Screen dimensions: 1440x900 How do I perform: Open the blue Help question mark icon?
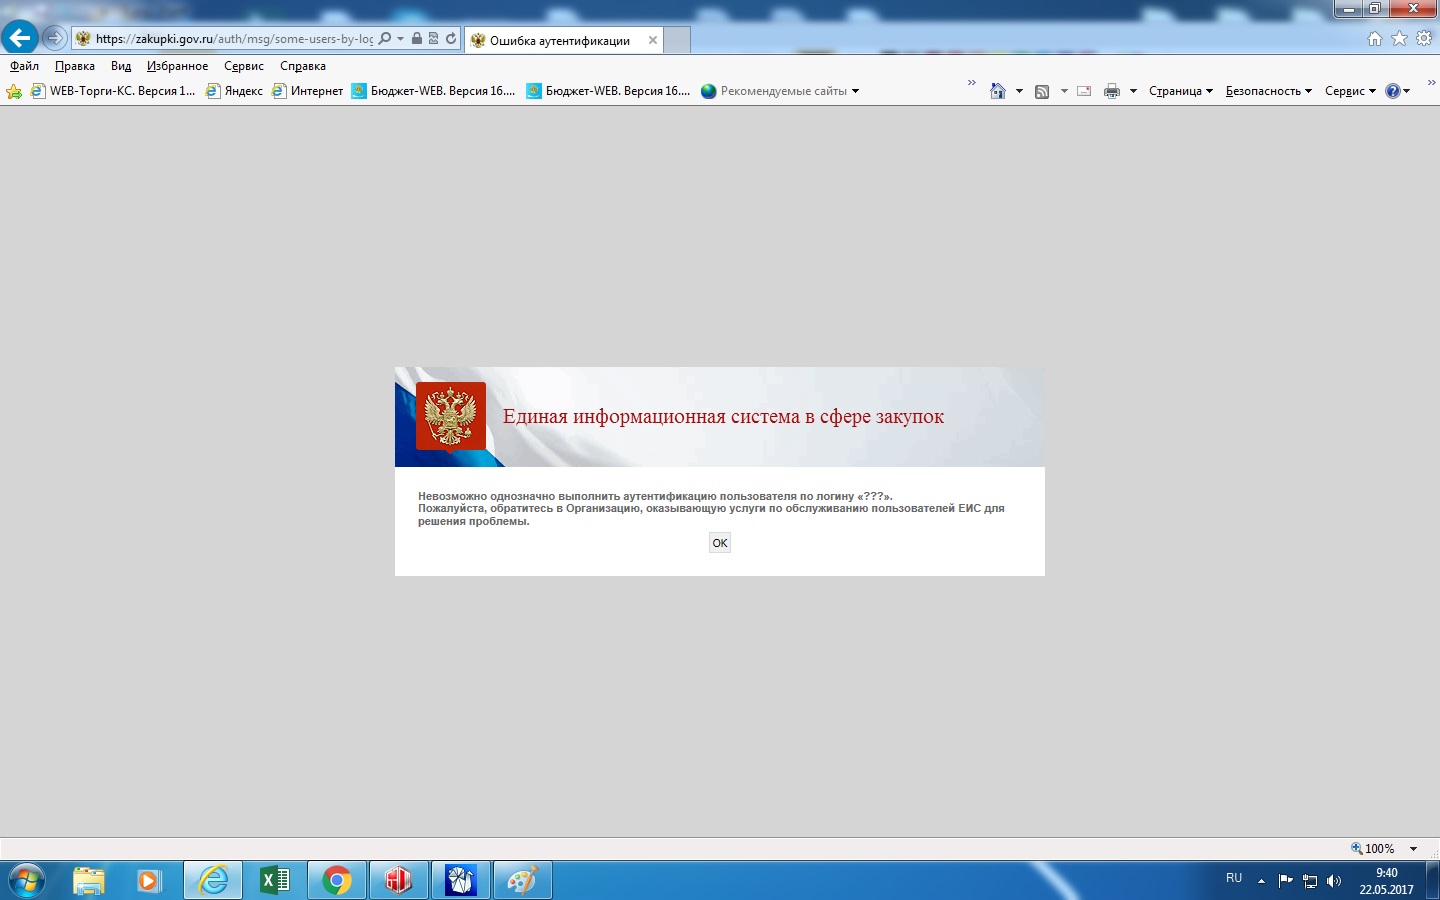[1392, 91]
